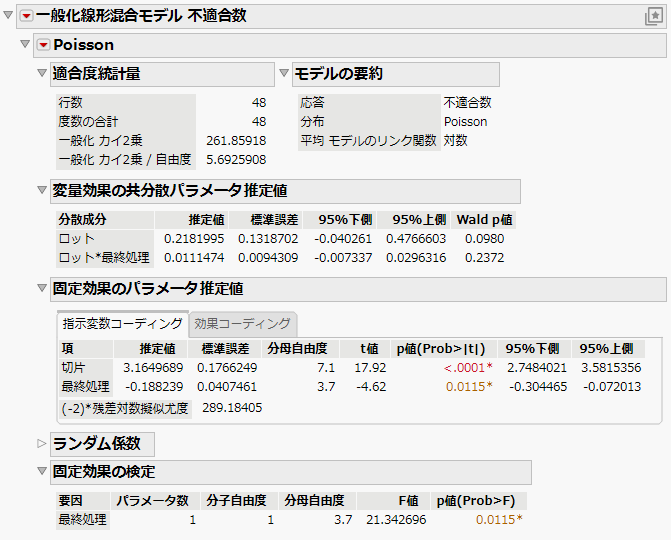
Task: Open red triangle menu for 一般化線形混合モデル
Action: coord(27,16)
